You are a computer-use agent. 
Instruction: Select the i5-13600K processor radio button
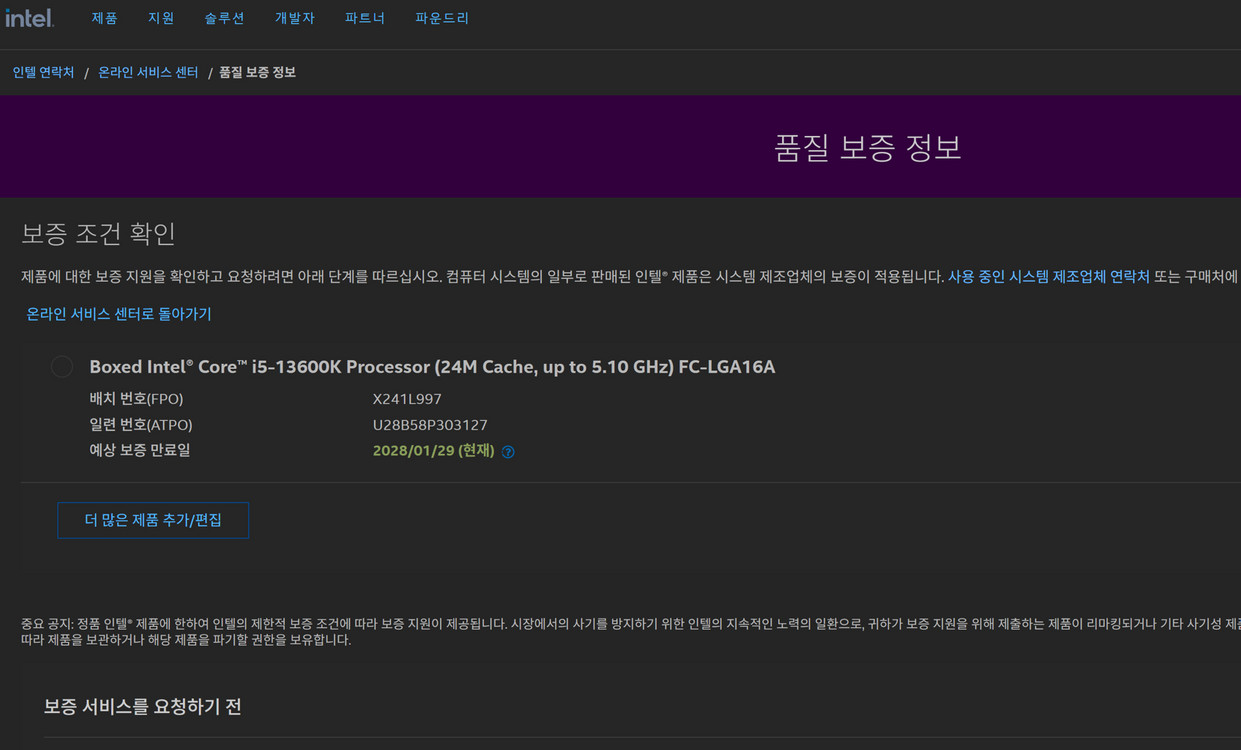(x=62, y=367)
